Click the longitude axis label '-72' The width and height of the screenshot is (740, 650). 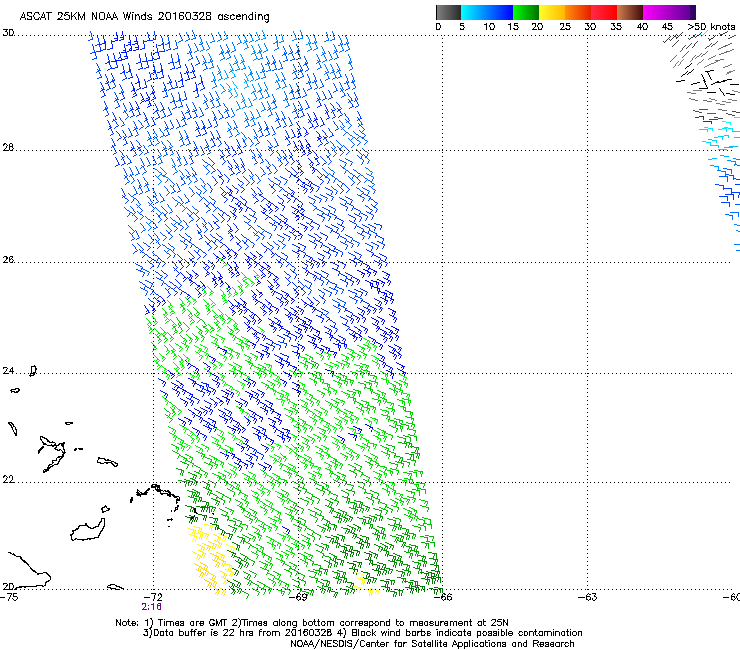tap(153, 597)
